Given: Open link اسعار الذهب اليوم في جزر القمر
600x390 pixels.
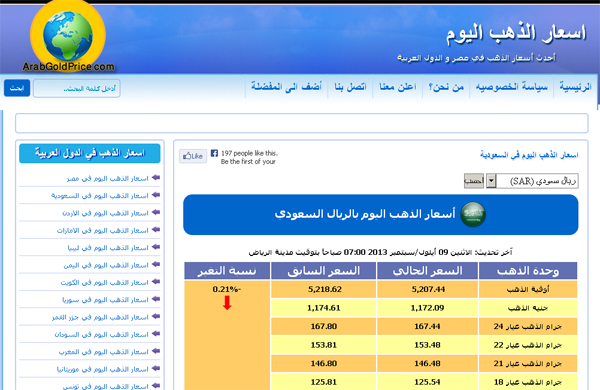Looking at the screenshot, I should 100,317.
